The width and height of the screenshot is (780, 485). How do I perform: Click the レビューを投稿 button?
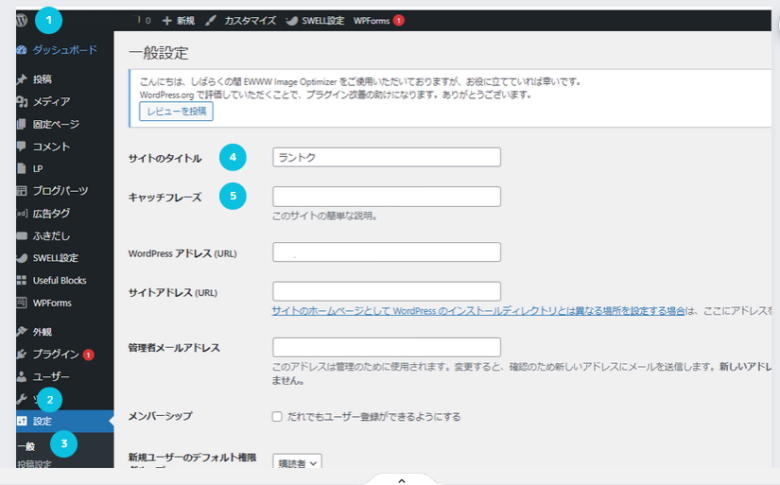coord(176,111)
